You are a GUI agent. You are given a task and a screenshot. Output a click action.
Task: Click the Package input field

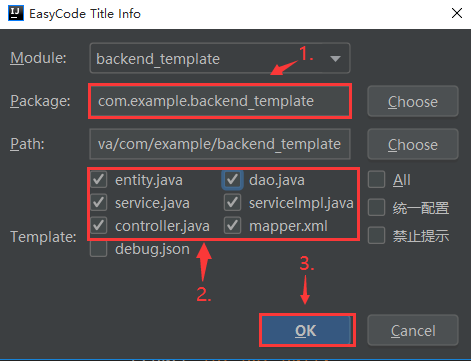(x=220, y=101)
